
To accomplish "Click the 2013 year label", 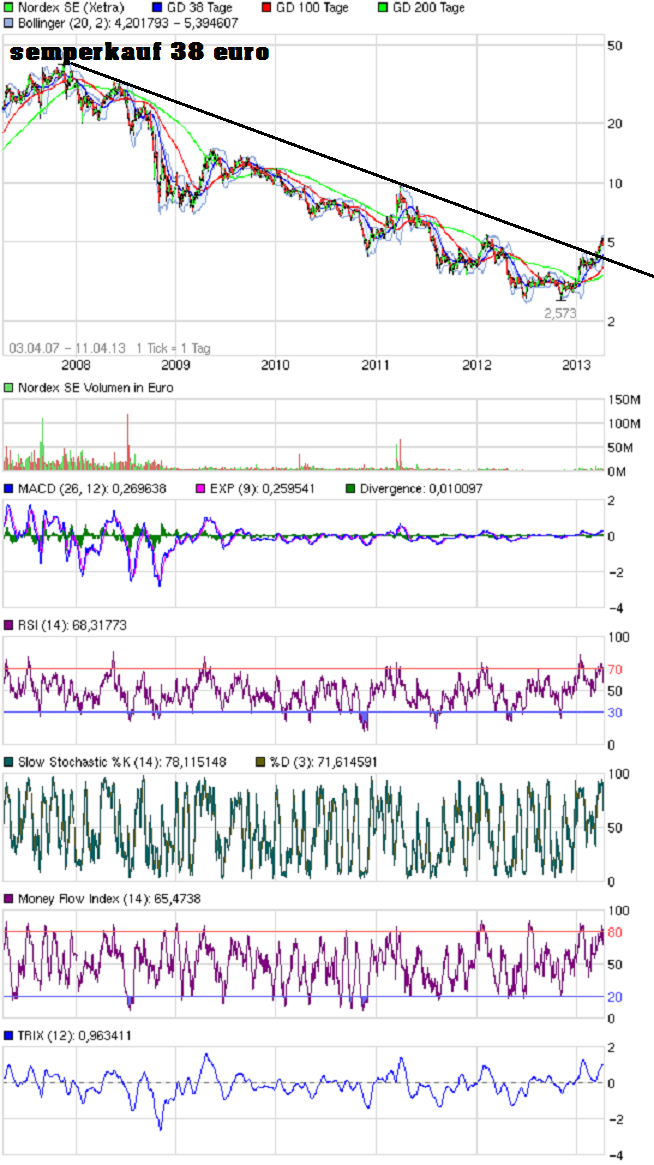I will click(577, 364).
